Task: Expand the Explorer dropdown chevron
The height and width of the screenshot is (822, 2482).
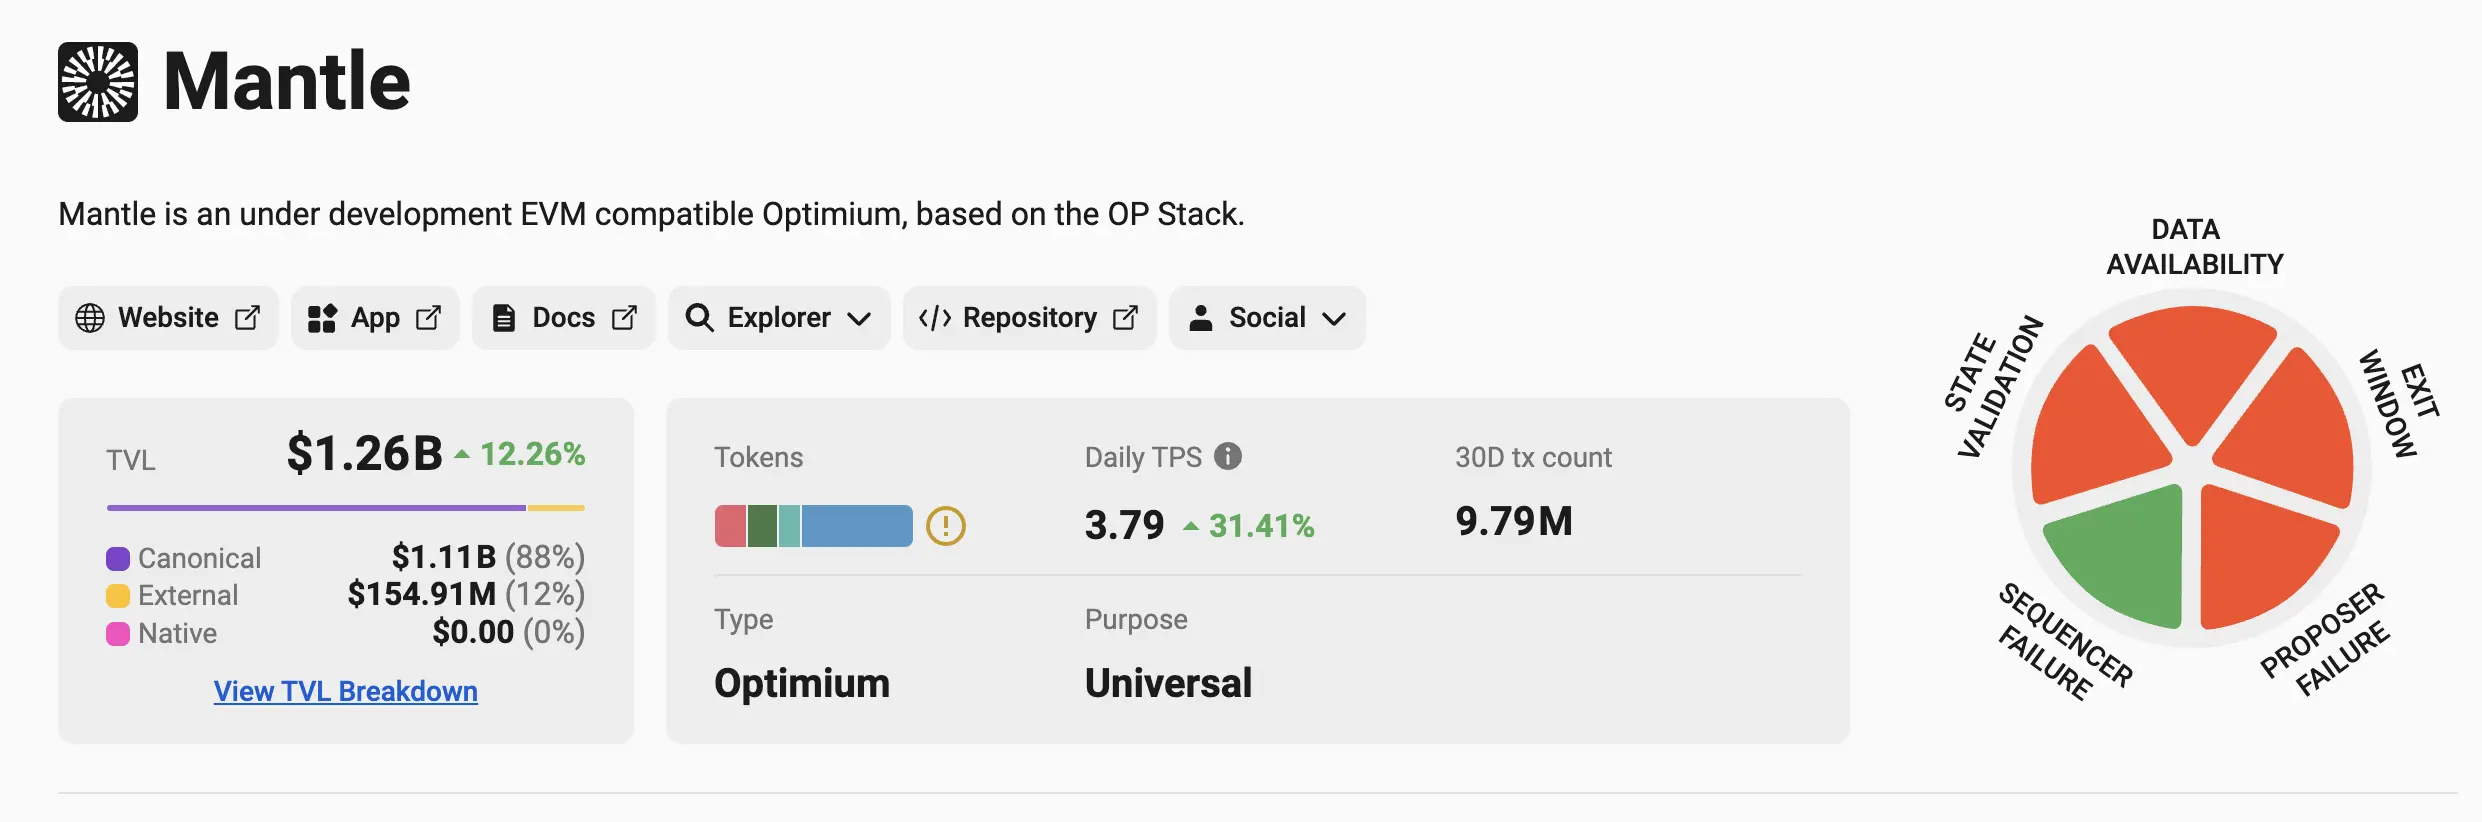Action: (859, 319)
